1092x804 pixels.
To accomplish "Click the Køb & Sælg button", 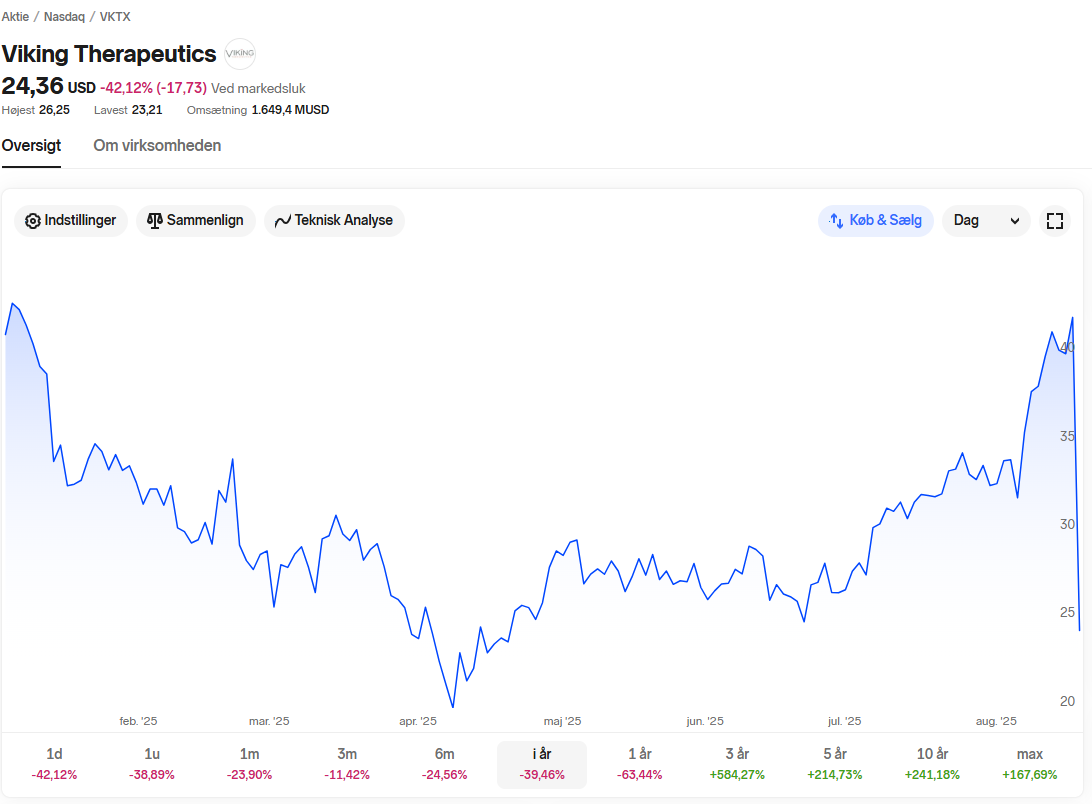I will click(875, 221).
